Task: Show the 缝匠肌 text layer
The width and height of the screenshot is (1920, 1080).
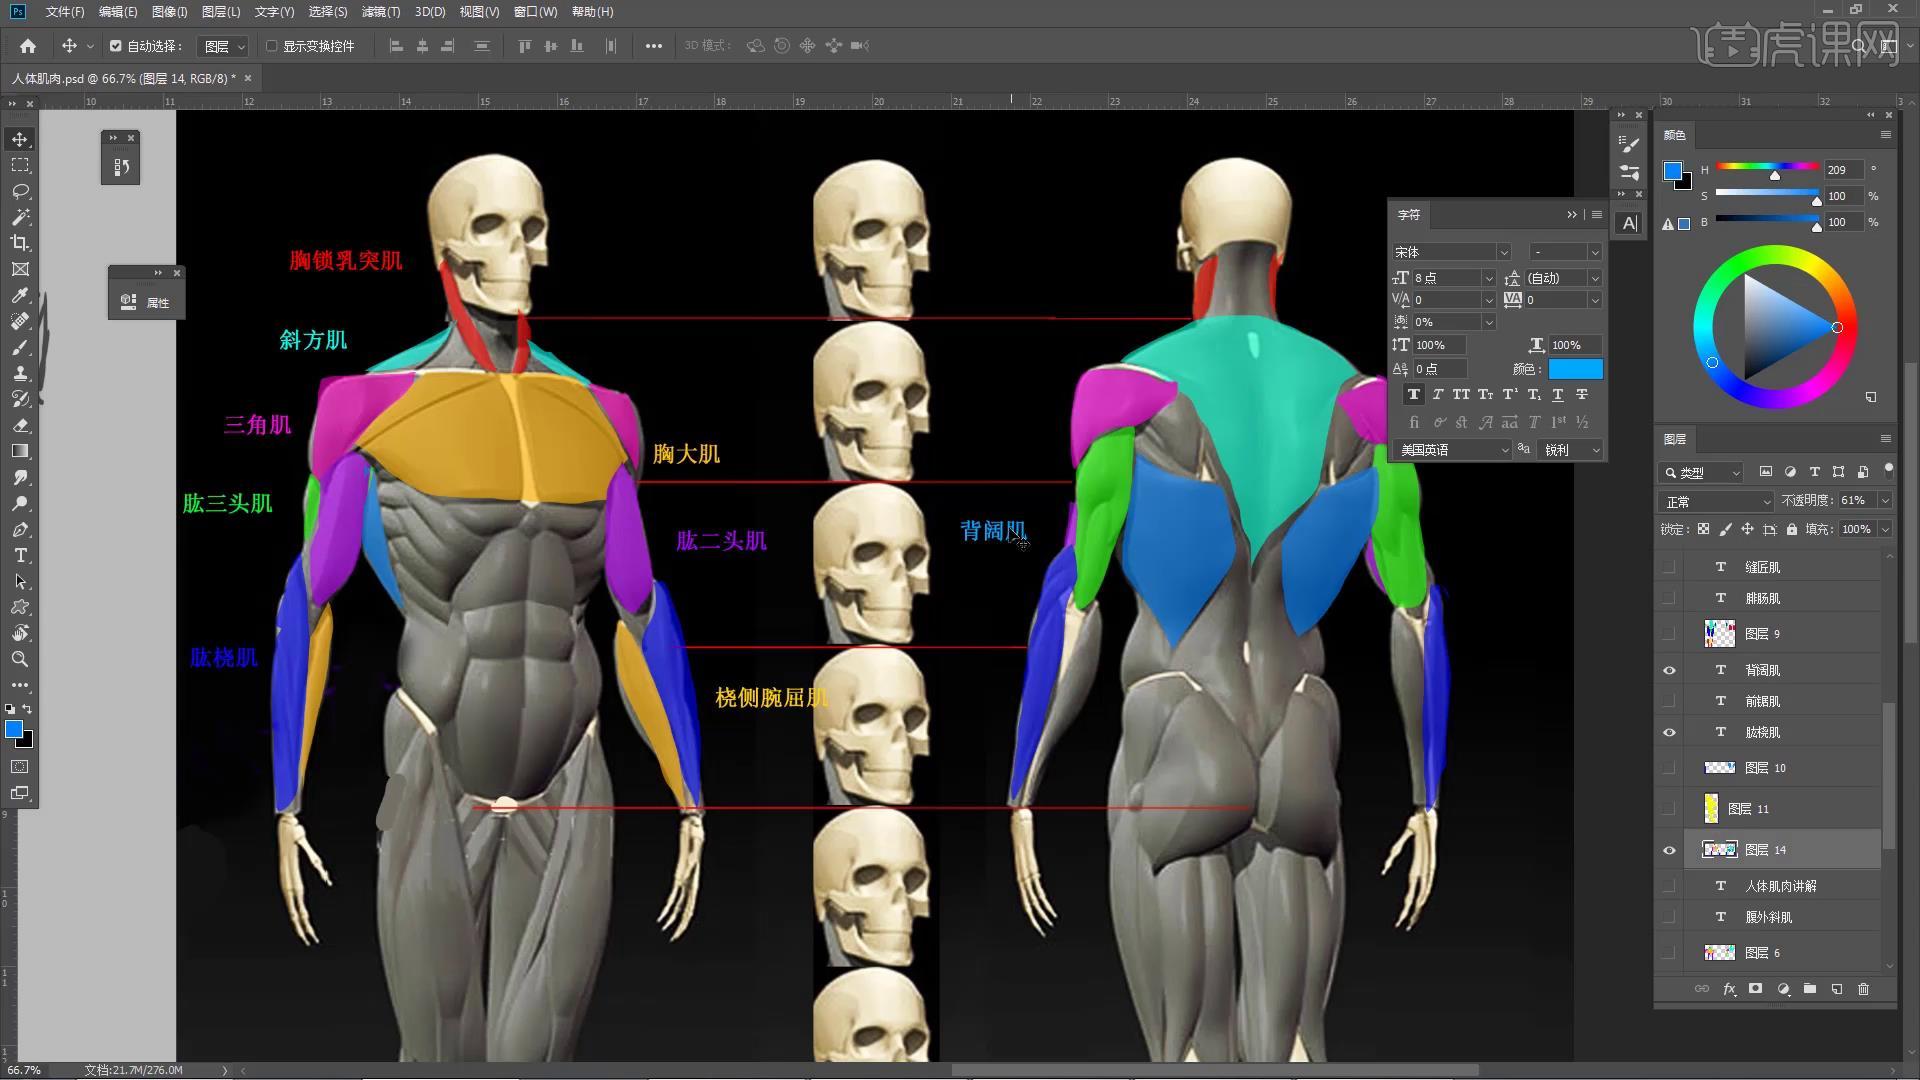Action: (1669, 567)
